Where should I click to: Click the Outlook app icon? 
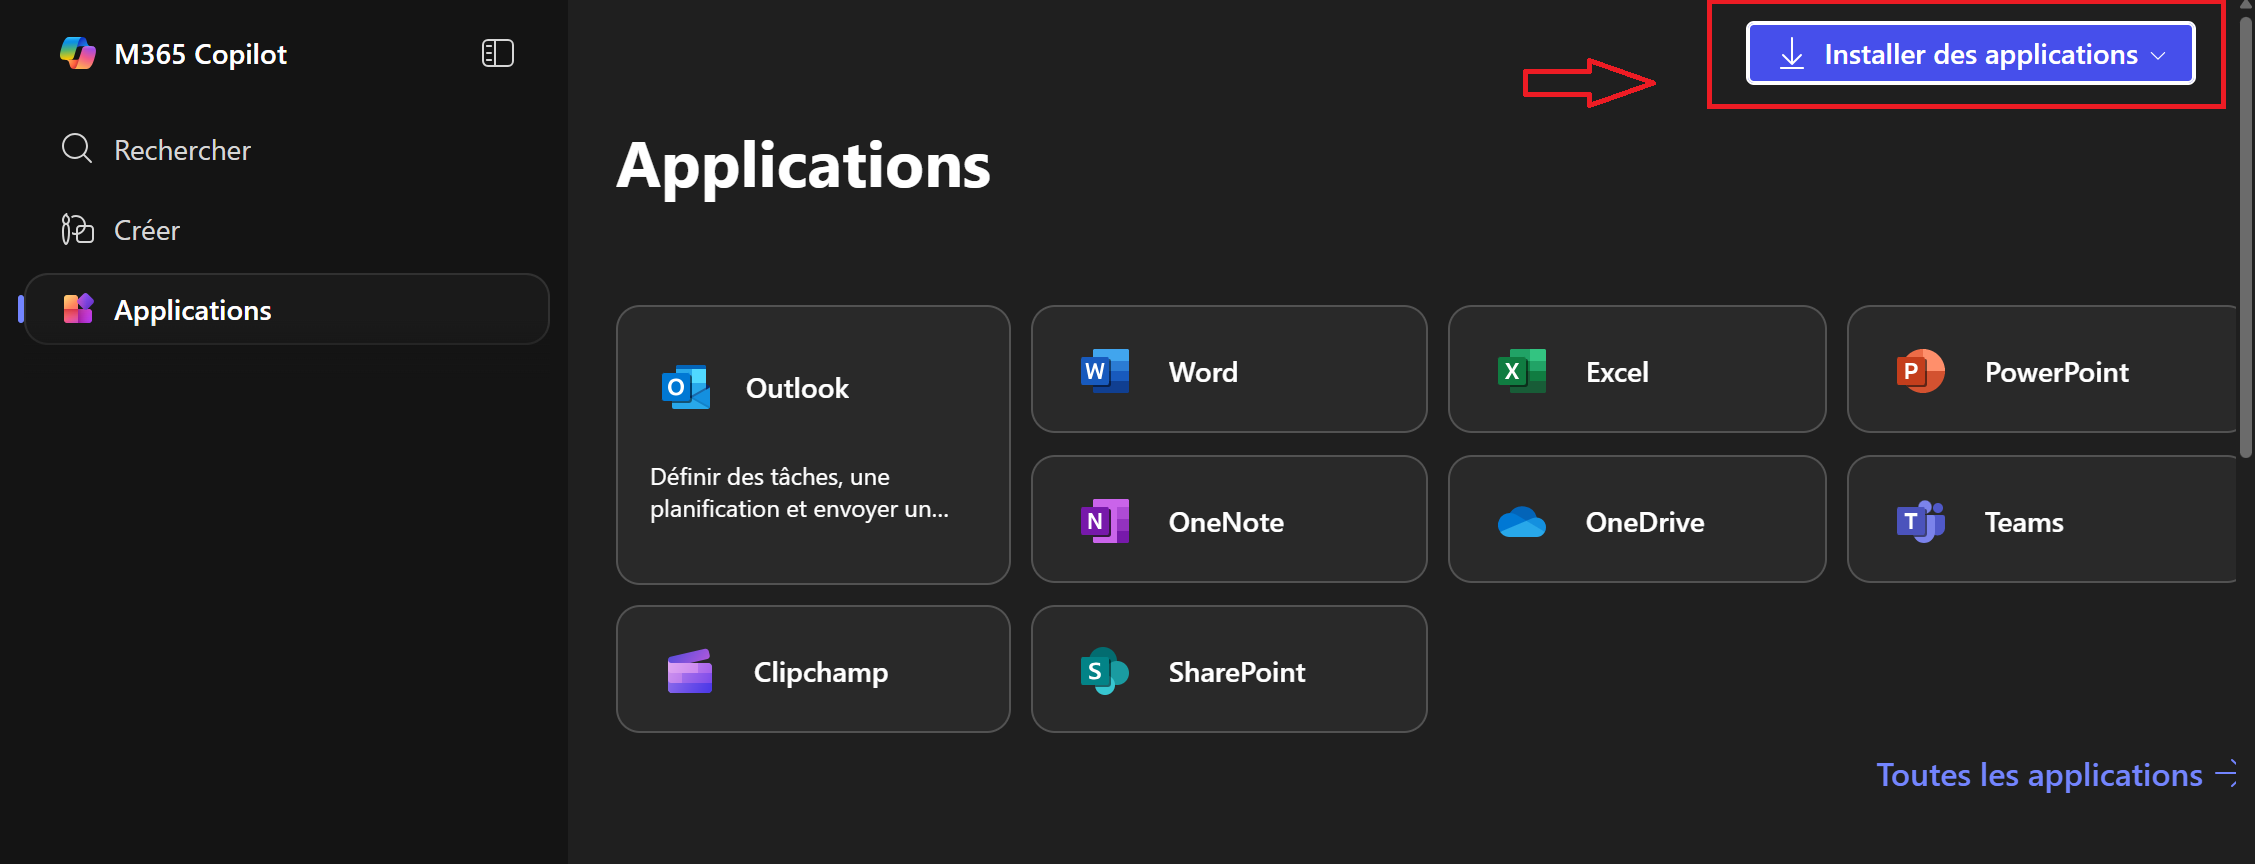[x=686, y=388]
